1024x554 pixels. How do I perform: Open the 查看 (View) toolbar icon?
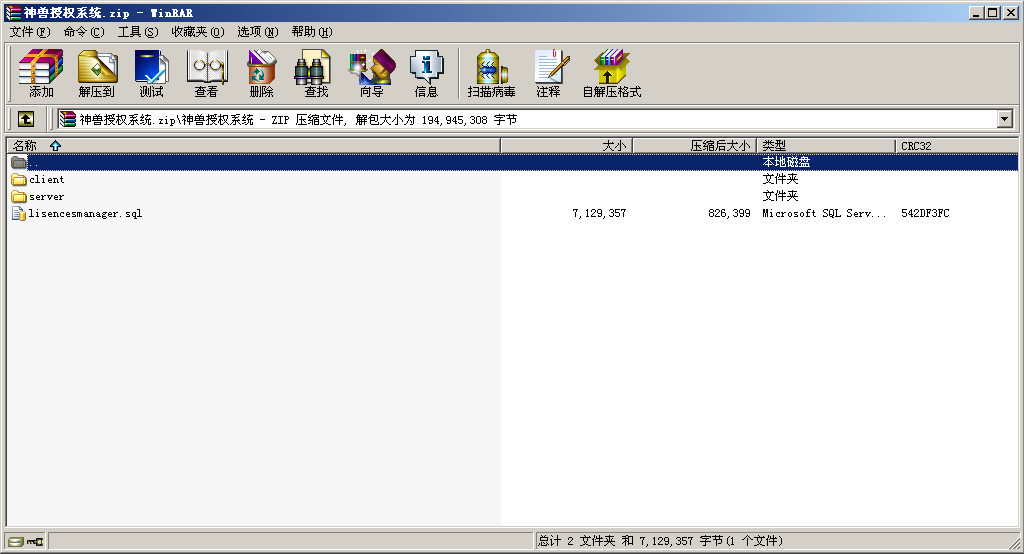point(206,73)
